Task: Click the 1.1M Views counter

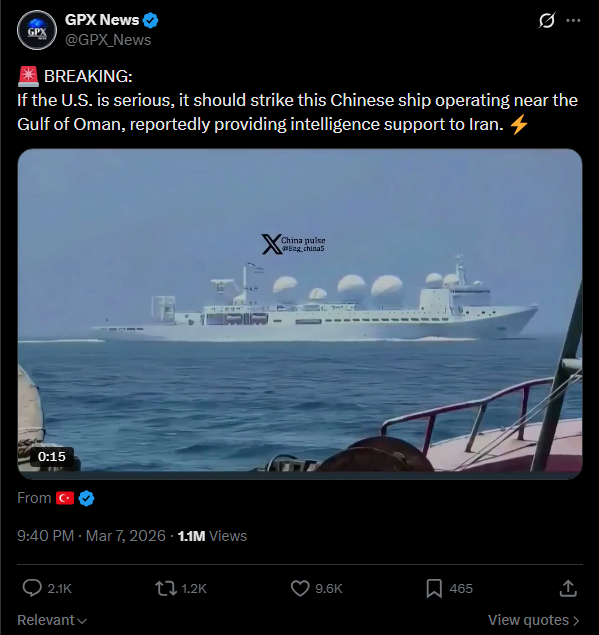Action: 212,536
